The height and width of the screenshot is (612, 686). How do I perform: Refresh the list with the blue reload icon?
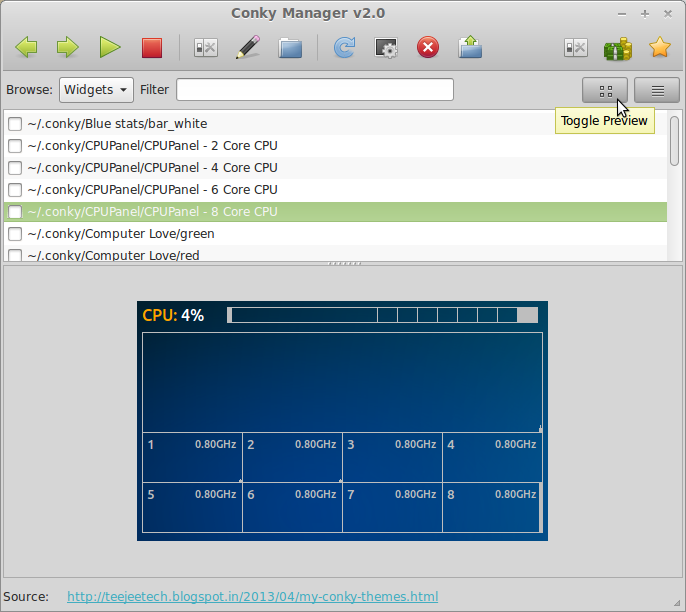344,47
